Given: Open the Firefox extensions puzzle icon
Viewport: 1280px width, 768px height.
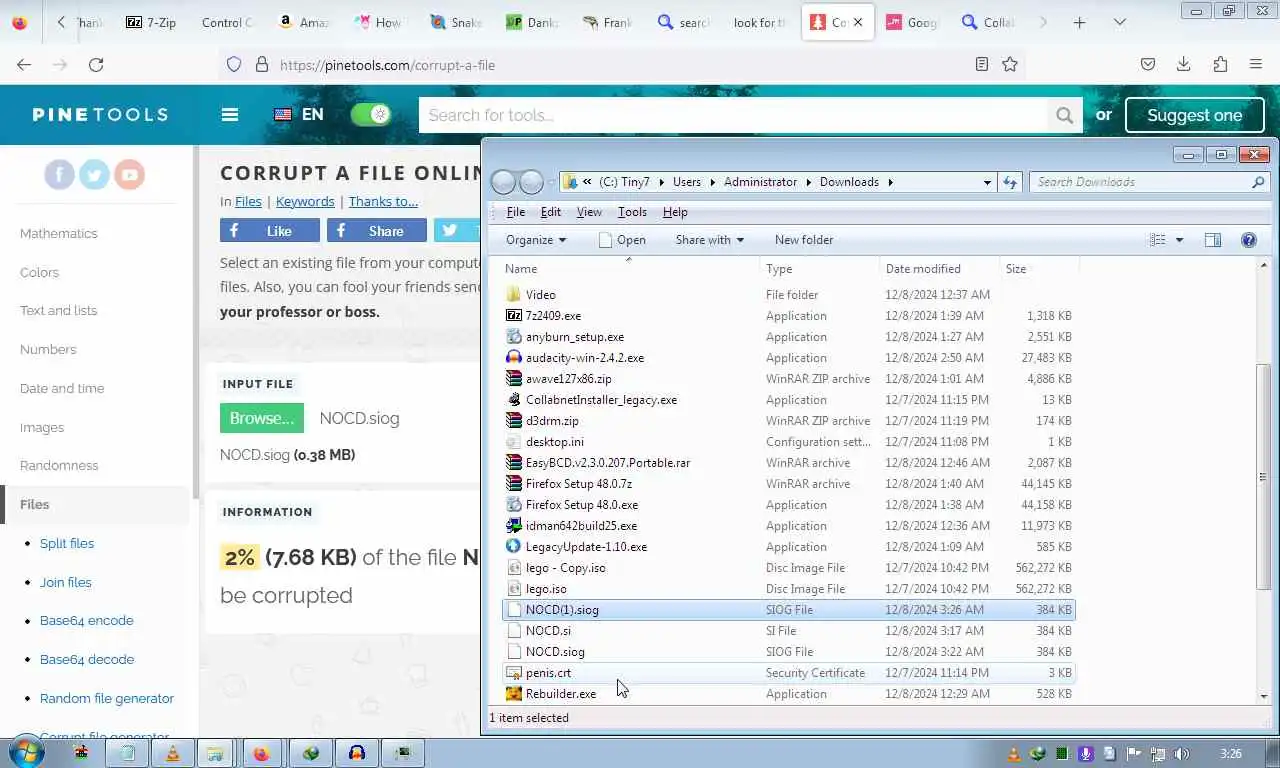Looking at the screenshot, I should pos(1220,65).
